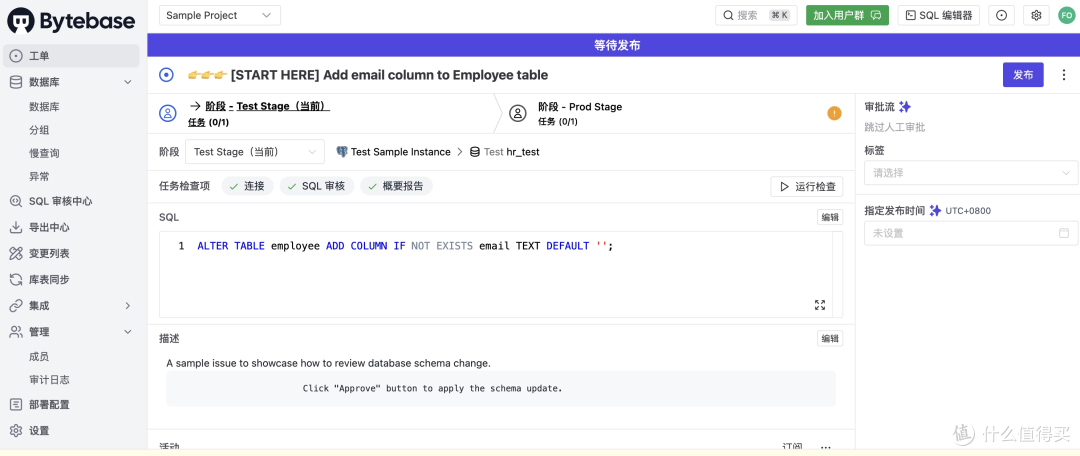Click the 审批流 sparkle icon
The image size is (1080, 456).
(x=905, y=107)
